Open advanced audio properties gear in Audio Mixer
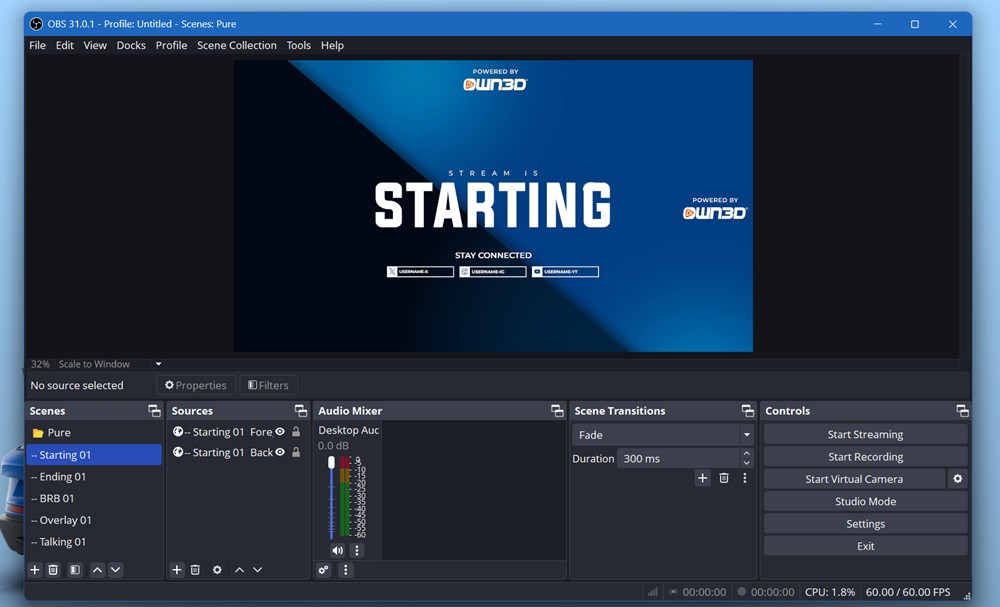 (x=323, y=569)
